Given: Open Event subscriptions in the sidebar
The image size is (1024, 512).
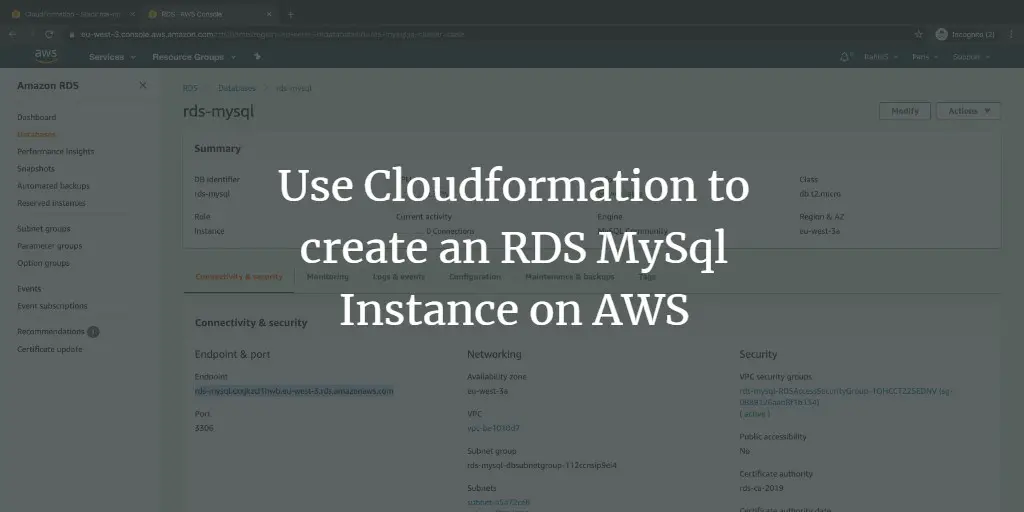Looking at the screenshot, I should pos(52,306).
